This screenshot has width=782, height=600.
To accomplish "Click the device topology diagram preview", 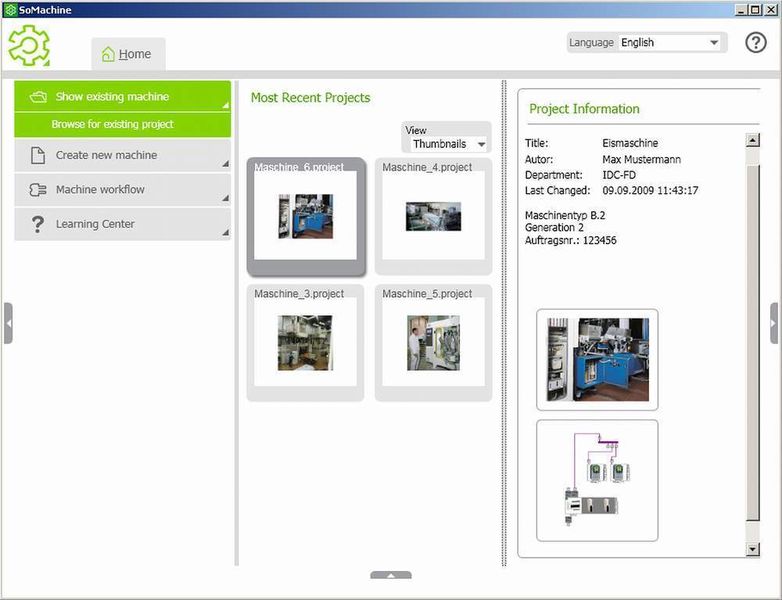I will pos(597,480).
